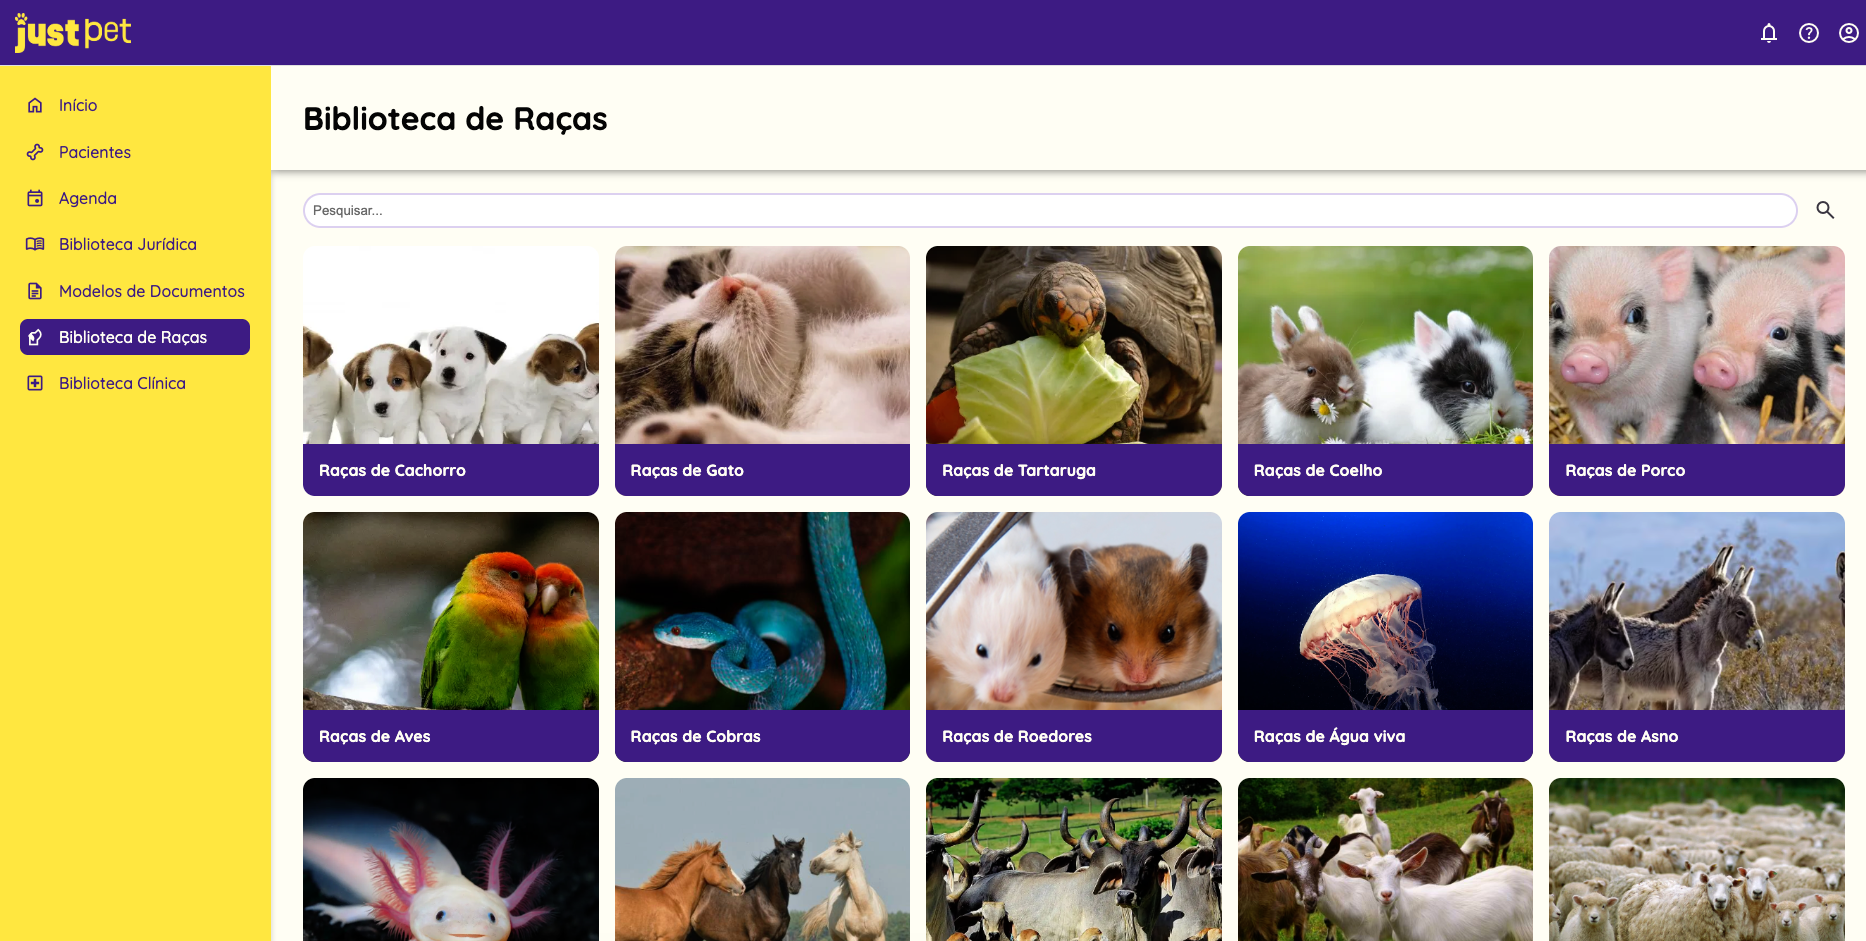Open the puppies photo thumbnail
The width and height of the screenshot is (1866, 941).
point(451,345)
